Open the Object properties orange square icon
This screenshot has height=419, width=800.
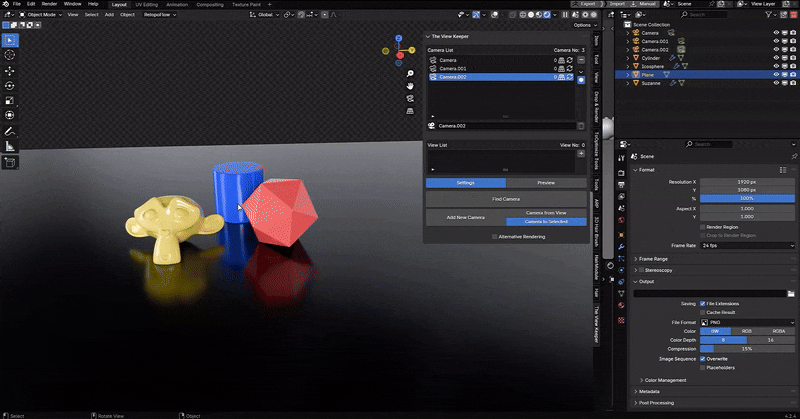(621, 235)
